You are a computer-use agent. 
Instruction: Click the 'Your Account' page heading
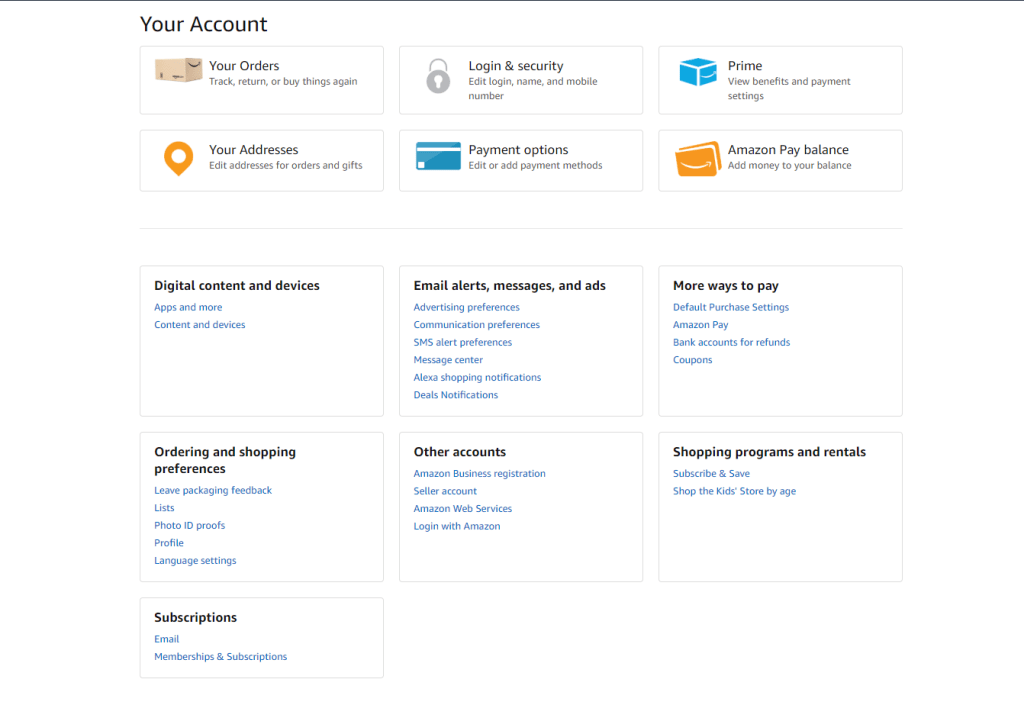coord(204,24)
